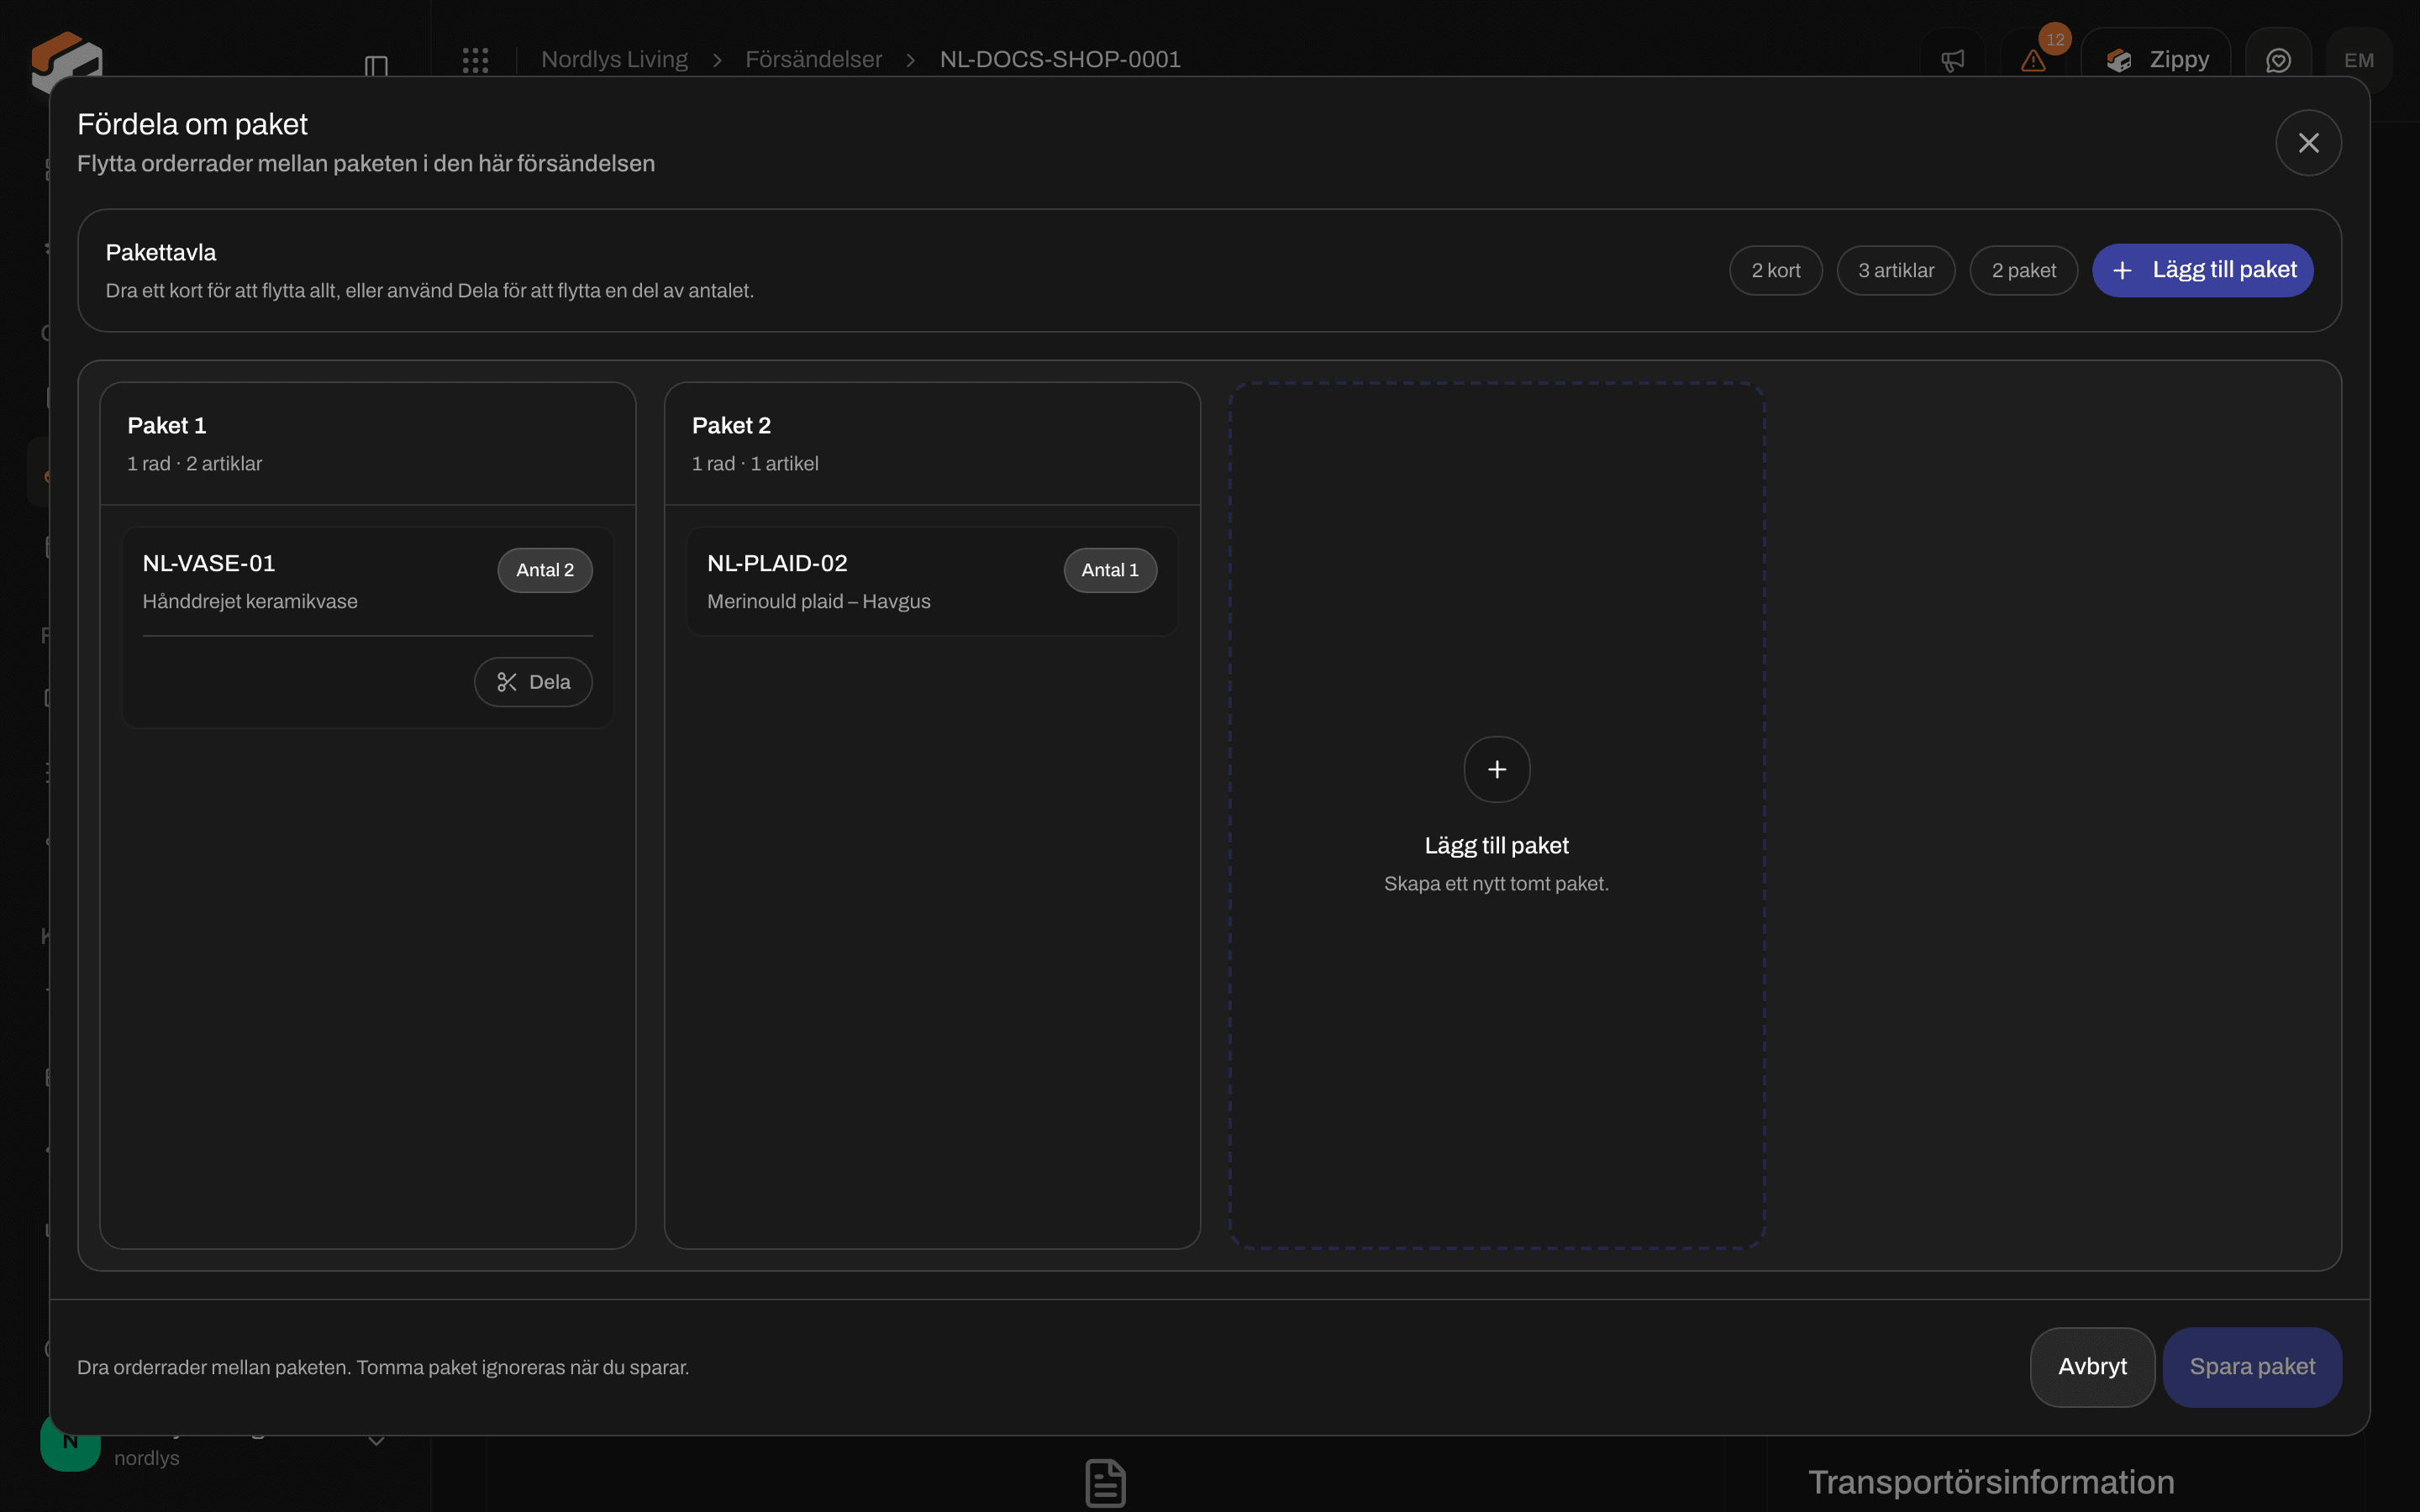Click the Hånddrejet keramikvase description
Viewport: 2420px width, 1512px height.
(x=250, y=602)
